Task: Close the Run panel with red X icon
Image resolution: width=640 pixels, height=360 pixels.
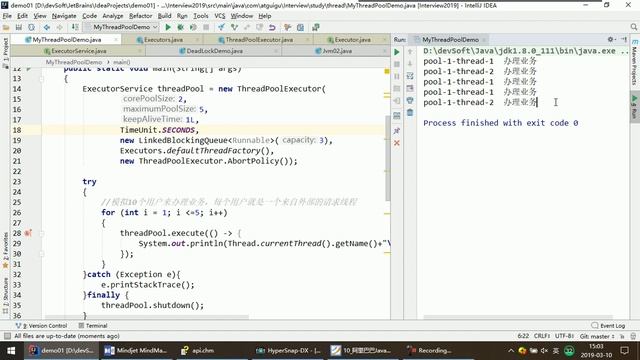Action: tap(397, 143)
